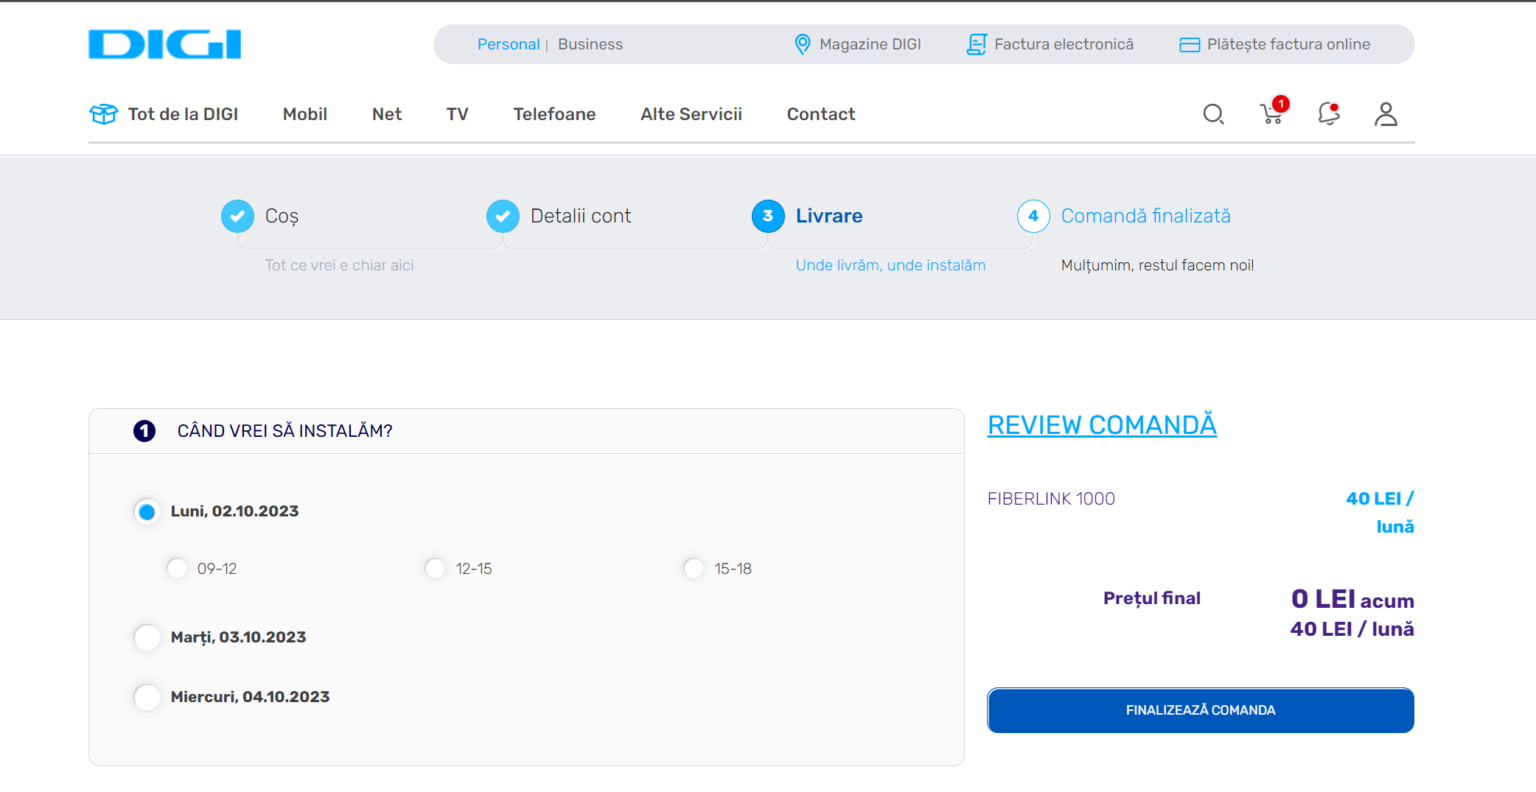Open the Alte Servicii menu item
This screenshot has width=1536, height=792.
pos(691,114)
